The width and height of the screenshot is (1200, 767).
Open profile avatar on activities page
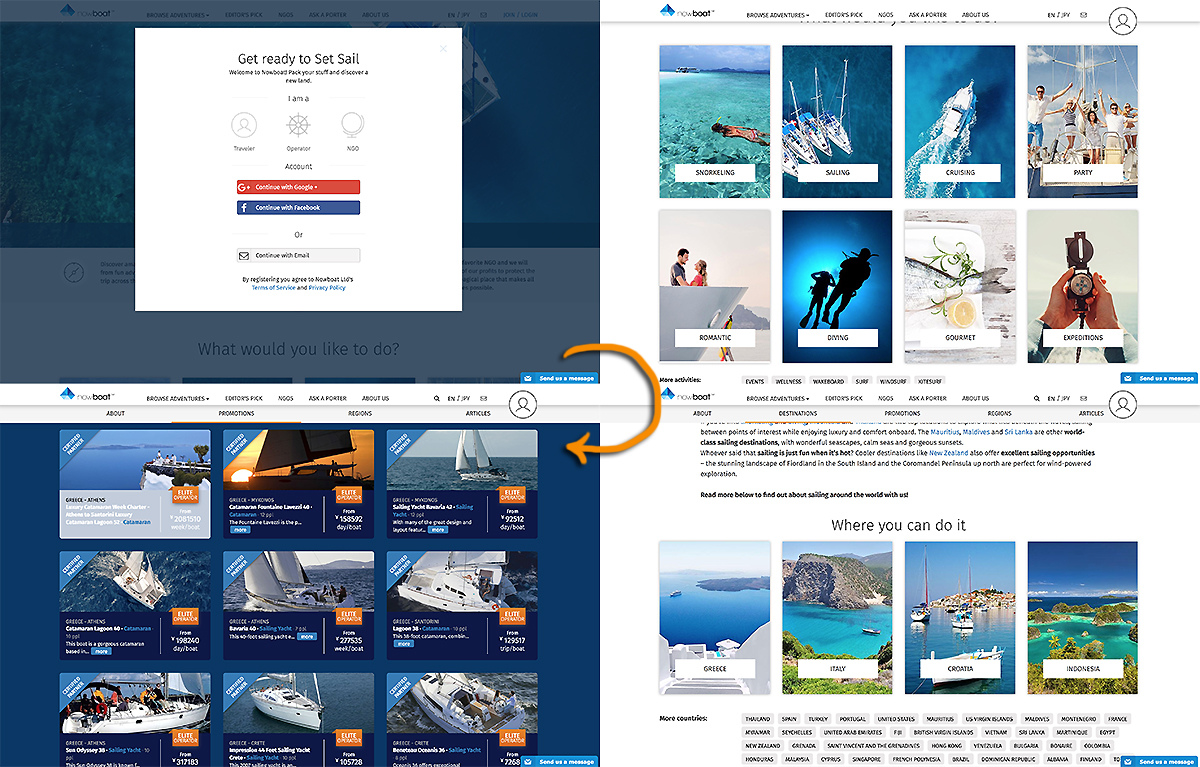click(x=1124, y=20)
